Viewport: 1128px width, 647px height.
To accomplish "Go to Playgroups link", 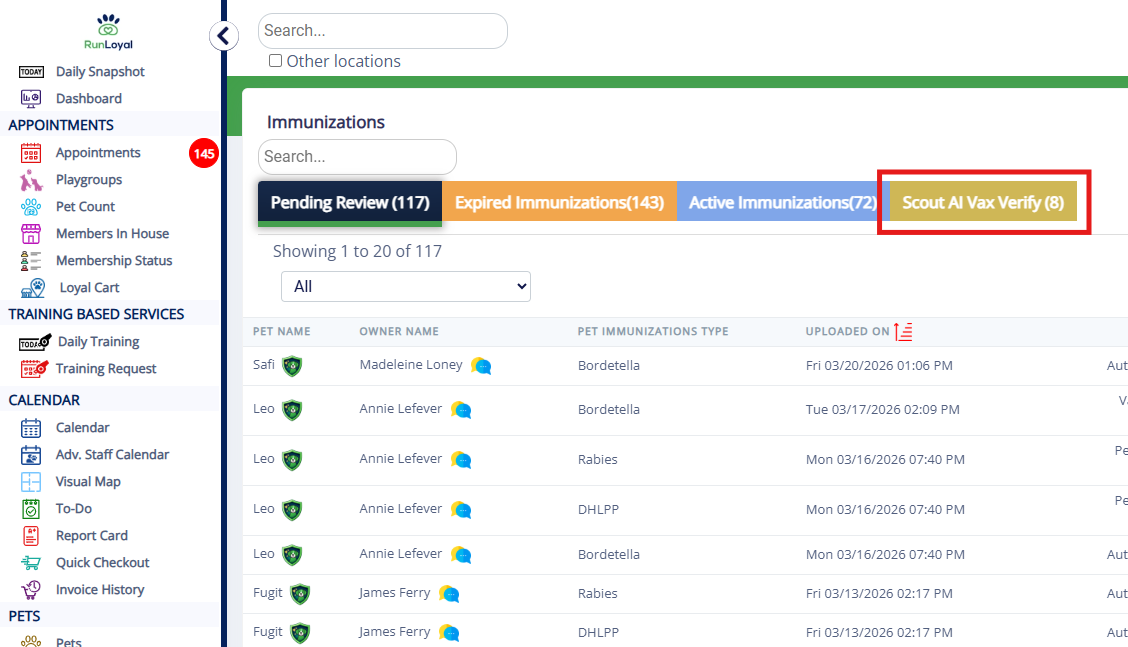I will (x=88, y=180).
